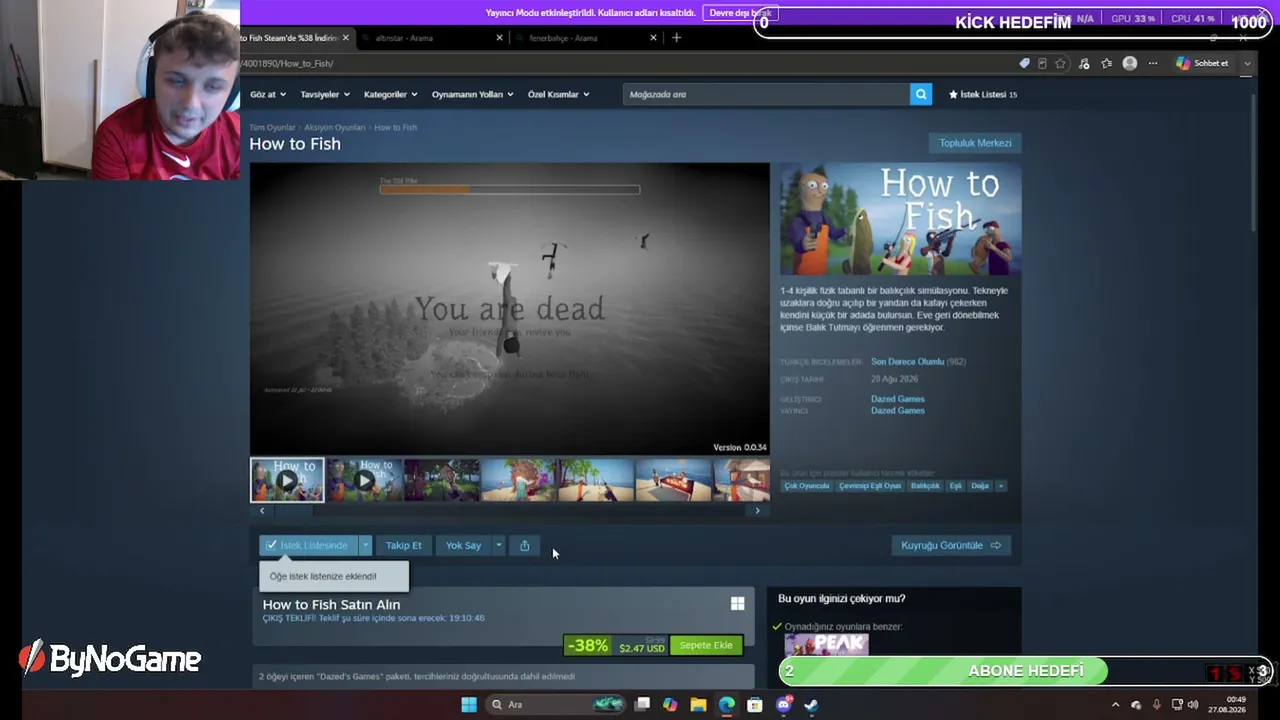This screenshot has height=720, width=1280.
Task: Open Steam from the taskbar
Action: (812, 704)
